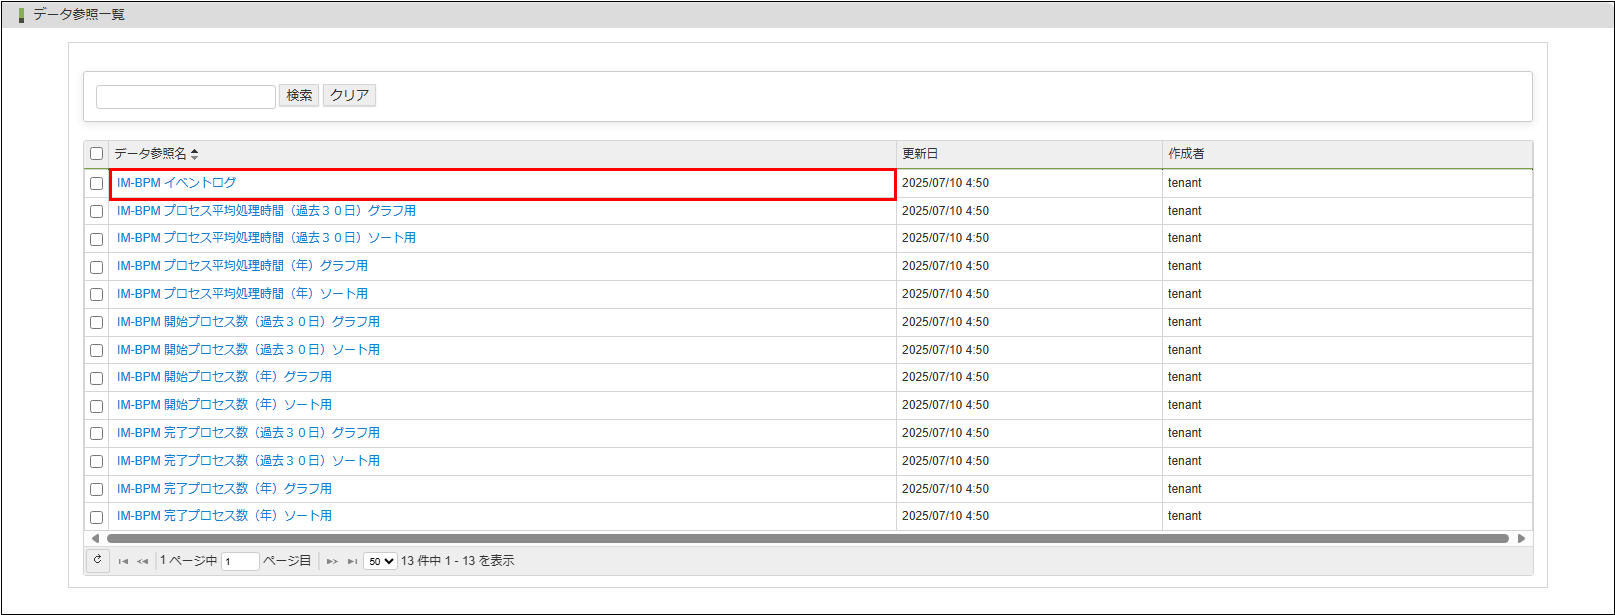Screen dimensions: 1615x615
Task: Check the box for プロセス平均処理時間（年）グラフ用 row
Action: 97,267
